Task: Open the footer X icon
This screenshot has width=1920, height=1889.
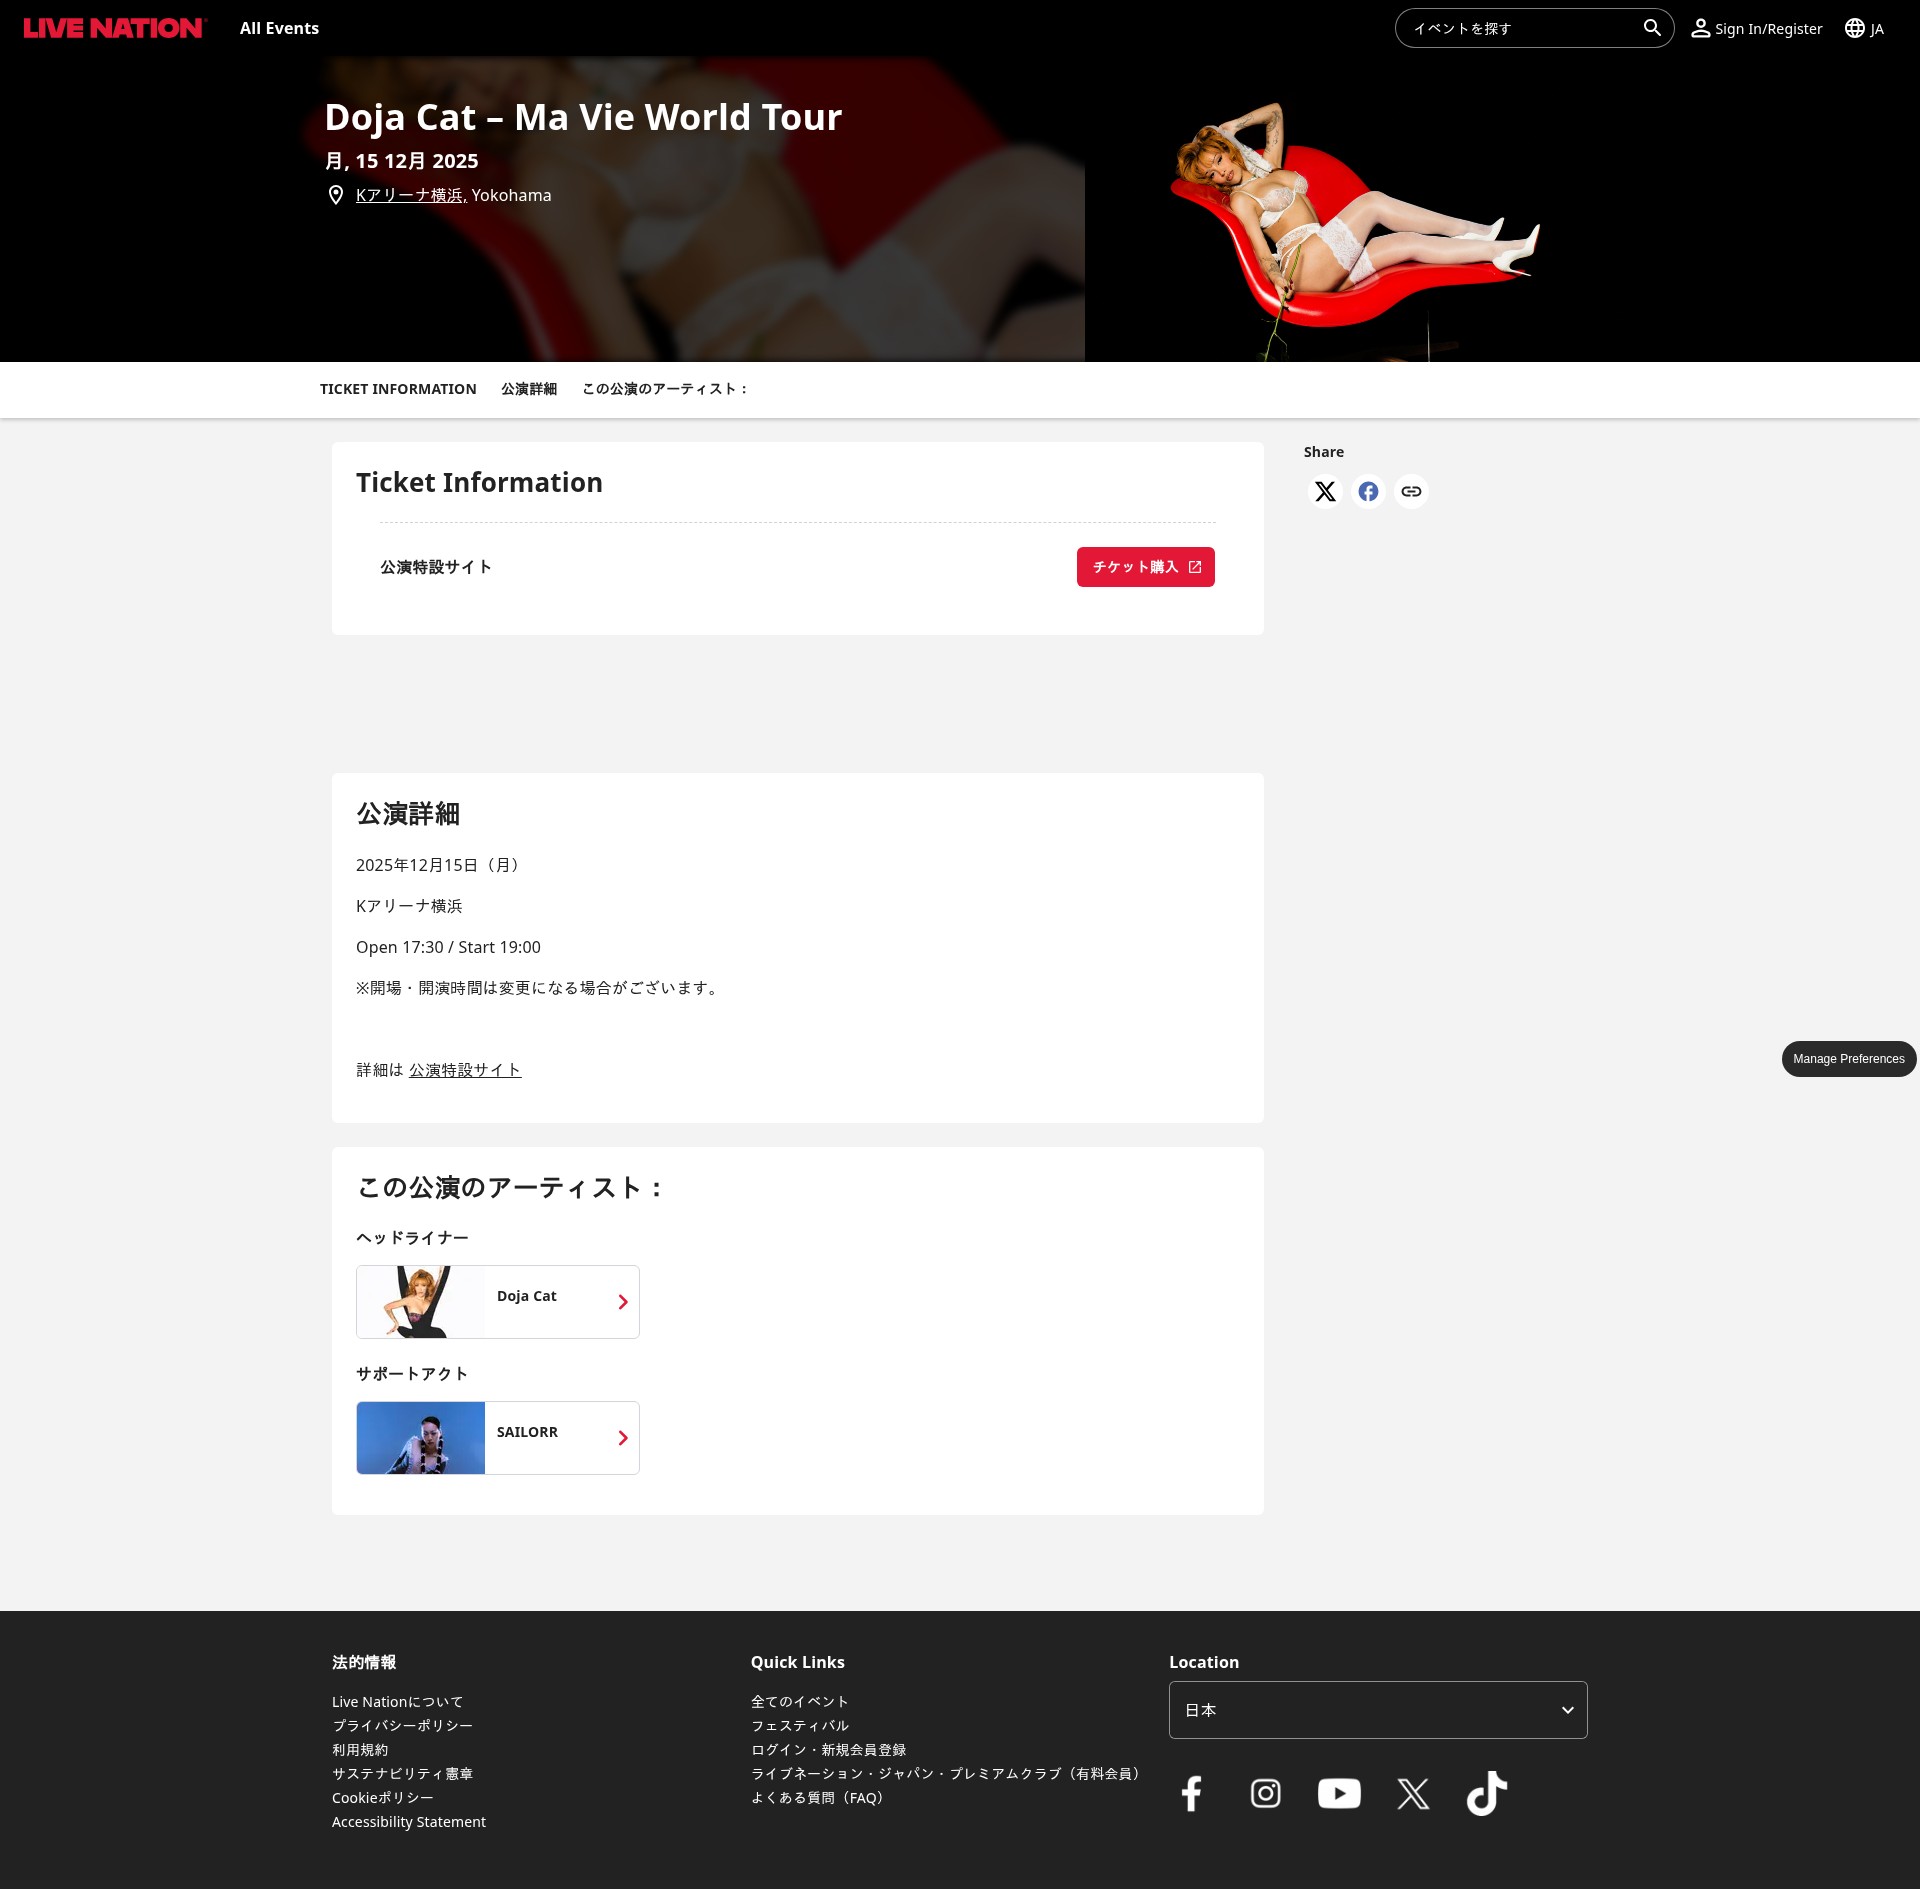Action: (x=1413, y=1793)
